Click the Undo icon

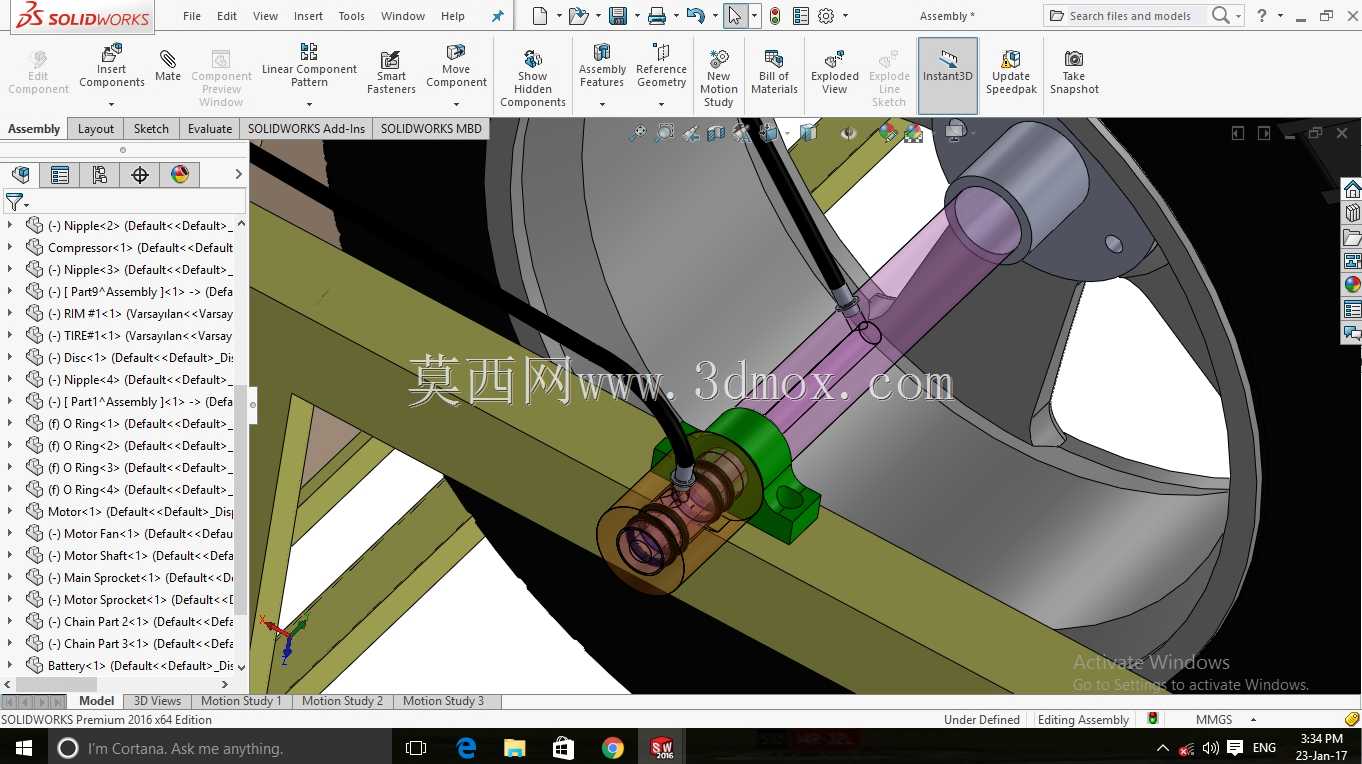pos(696,16)
